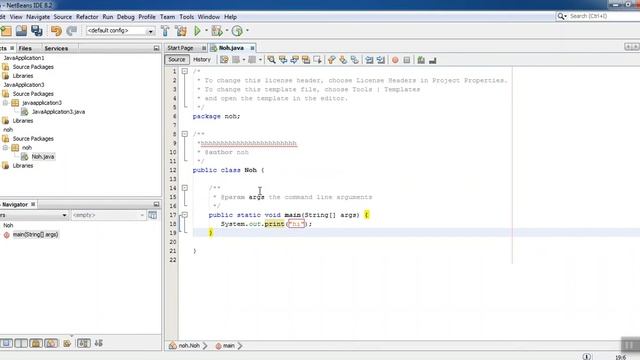Click the Search (Ctrl+I) input field

pyautogui.click(x=604, y=16)
